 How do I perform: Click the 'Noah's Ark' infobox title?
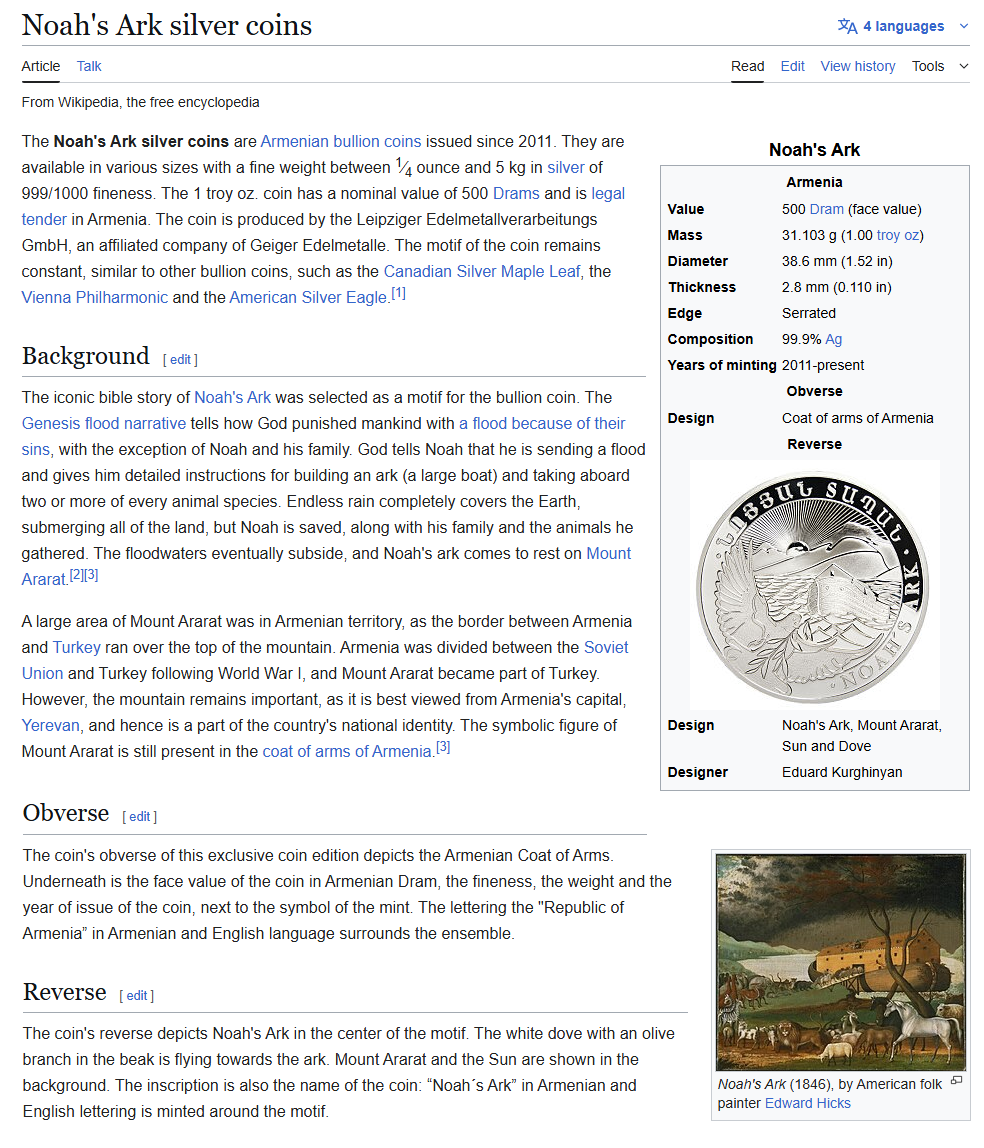click(x=814, y=150)
